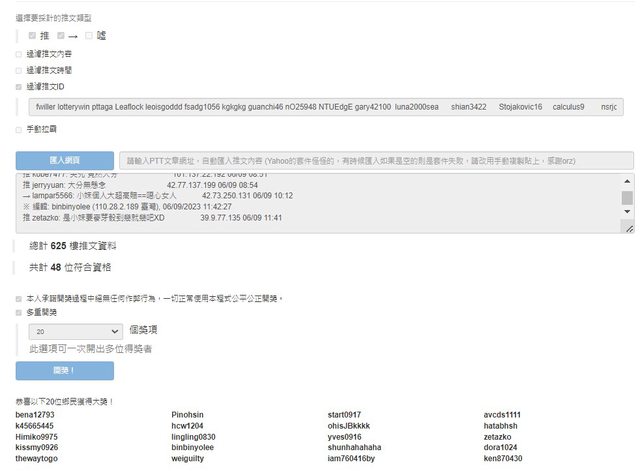Check the 本人承諾 fairness pledge checkbox

(x=18, y=298)
